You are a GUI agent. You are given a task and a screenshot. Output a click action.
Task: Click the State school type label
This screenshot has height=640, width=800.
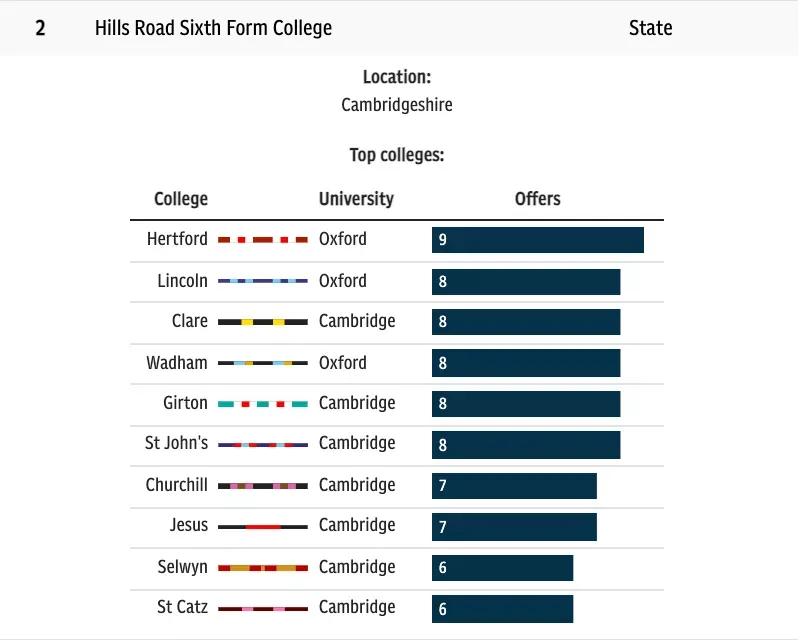pos(650,28)
